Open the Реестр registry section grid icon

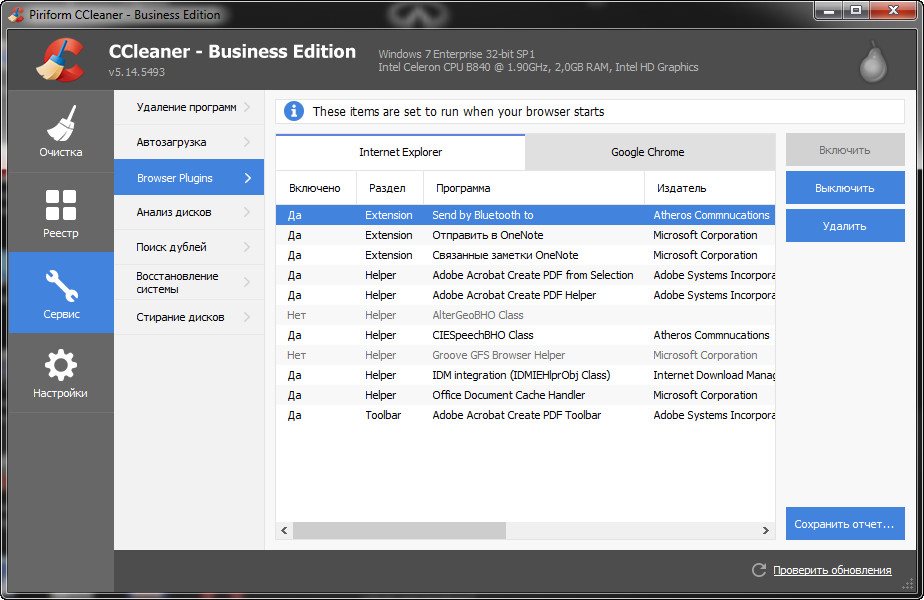click(x=61, y=205)
